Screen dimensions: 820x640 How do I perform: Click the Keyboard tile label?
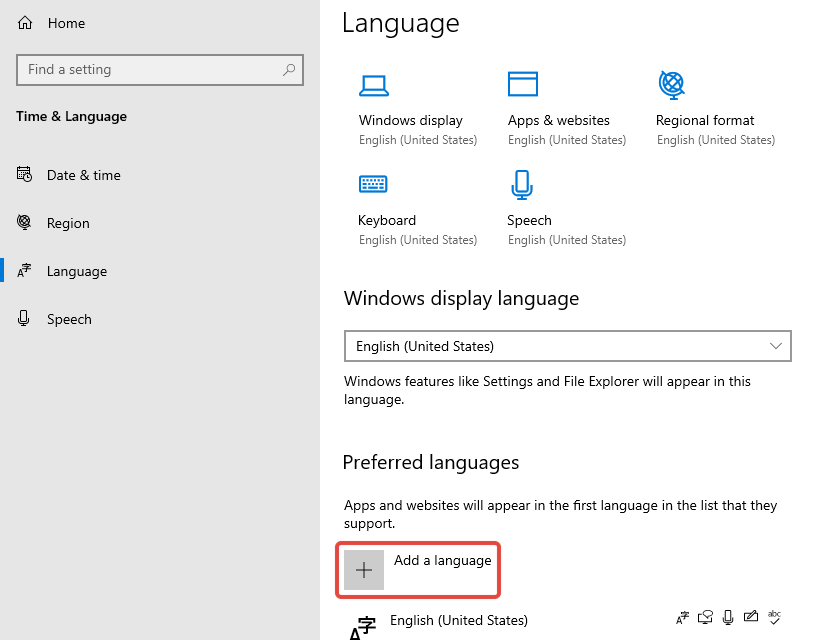[387, 220]
